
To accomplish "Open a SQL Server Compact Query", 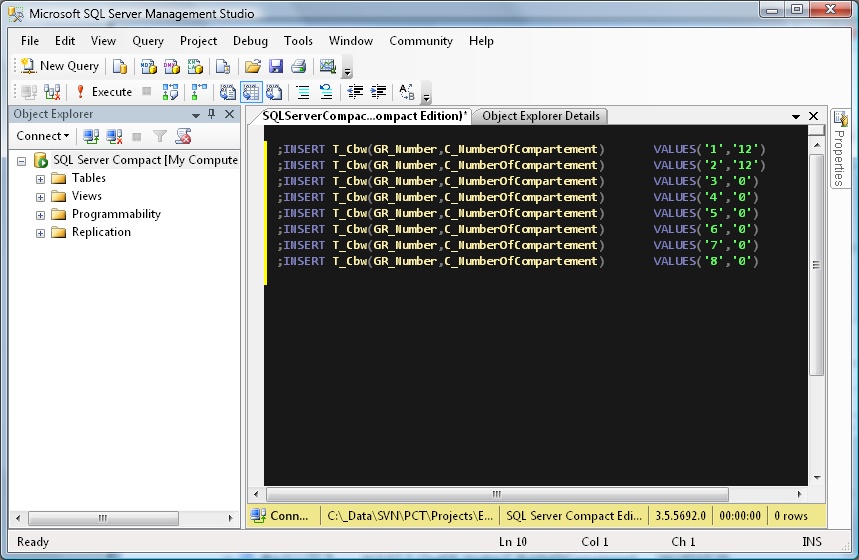I will pyautogui.click(x=223, y=66).
